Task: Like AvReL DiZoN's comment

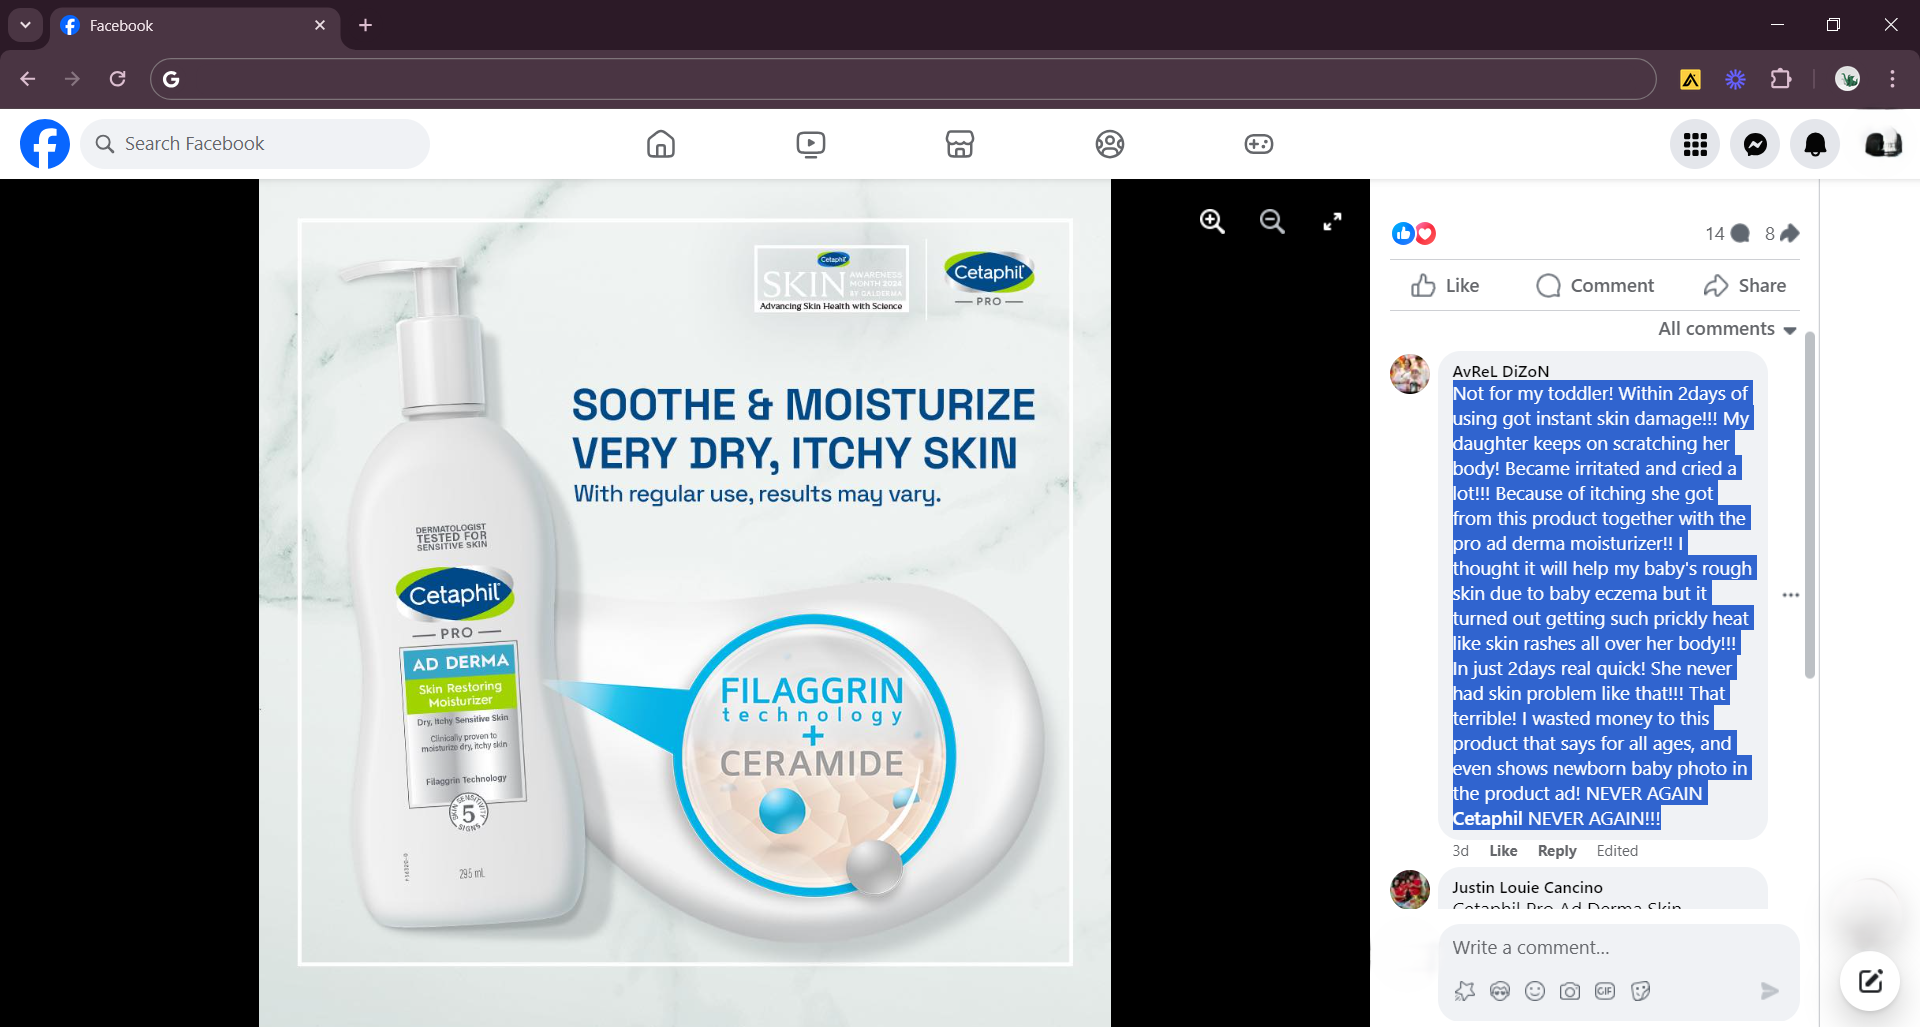Action: (x=1503, y=851)
